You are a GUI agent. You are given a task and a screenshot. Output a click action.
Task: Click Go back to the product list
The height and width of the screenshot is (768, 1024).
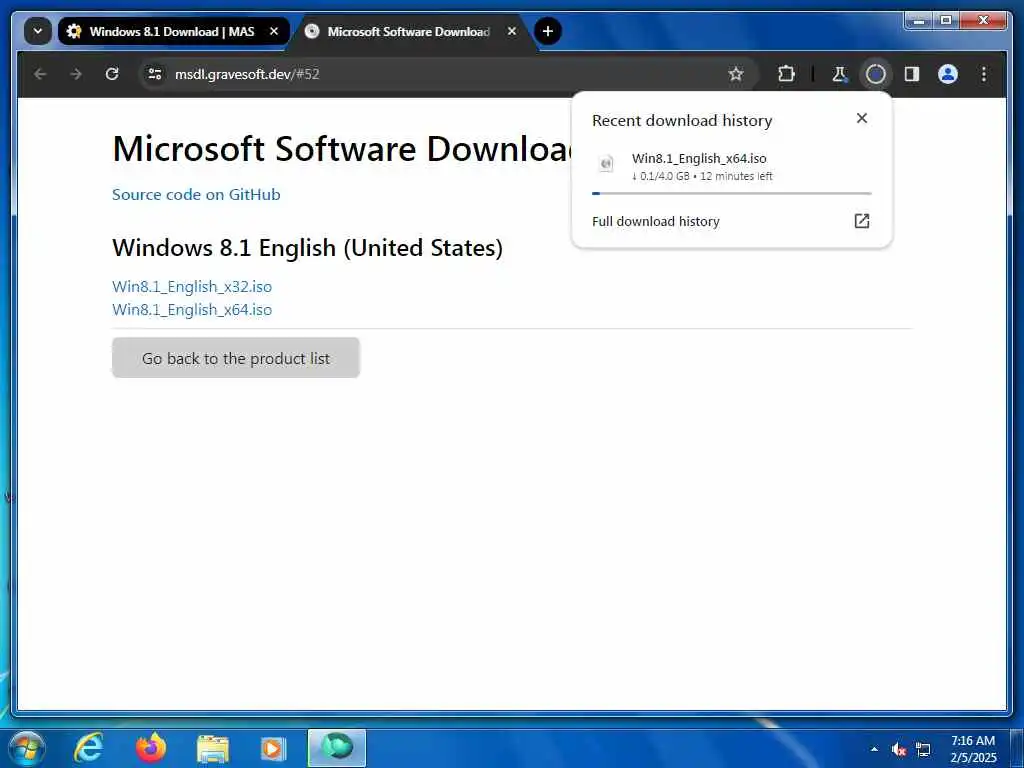click(236, 358)
